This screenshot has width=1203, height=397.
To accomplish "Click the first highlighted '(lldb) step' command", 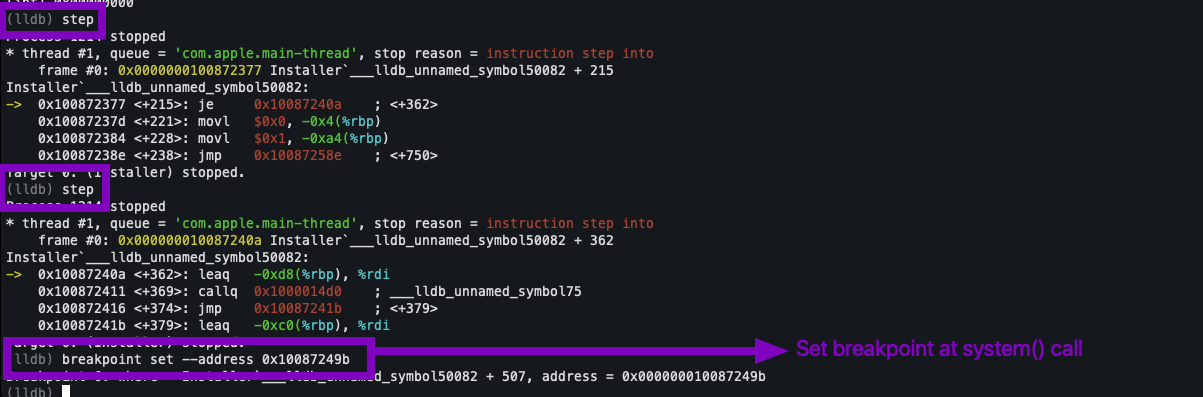I will [50, 19].
